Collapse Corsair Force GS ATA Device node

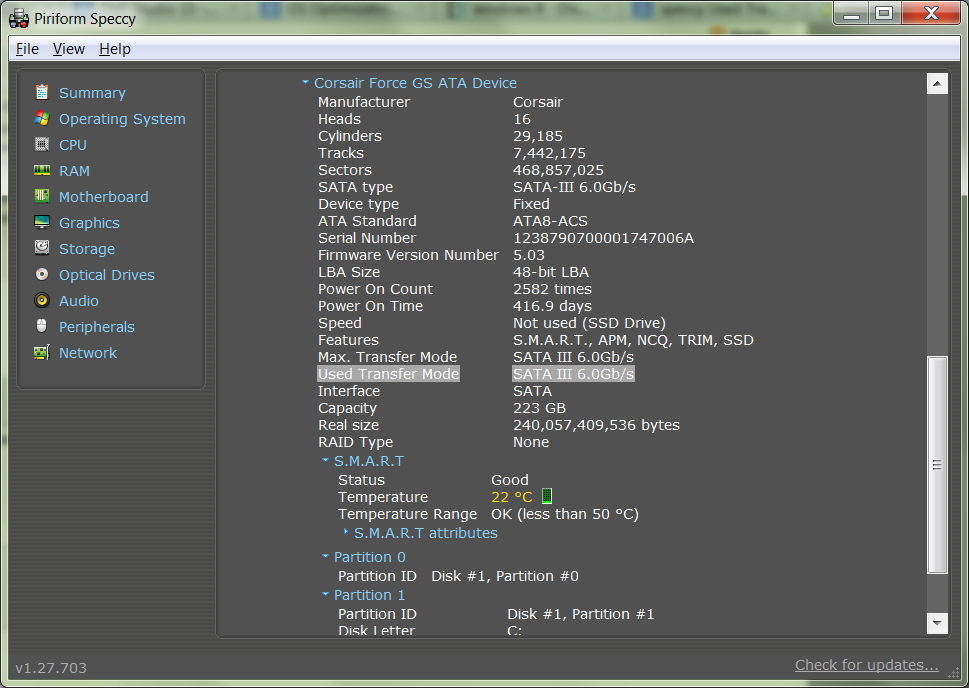(x=305, y=82)
